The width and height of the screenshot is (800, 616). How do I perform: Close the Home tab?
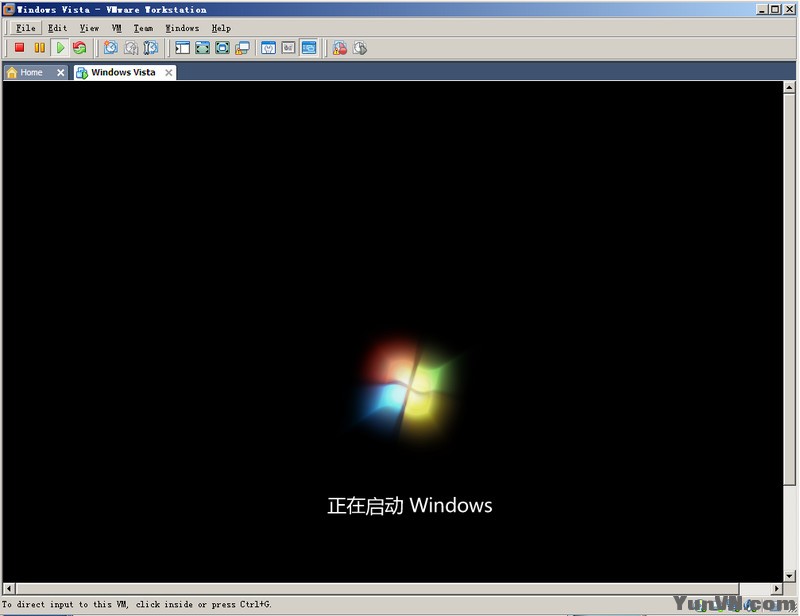pos(60,72)
